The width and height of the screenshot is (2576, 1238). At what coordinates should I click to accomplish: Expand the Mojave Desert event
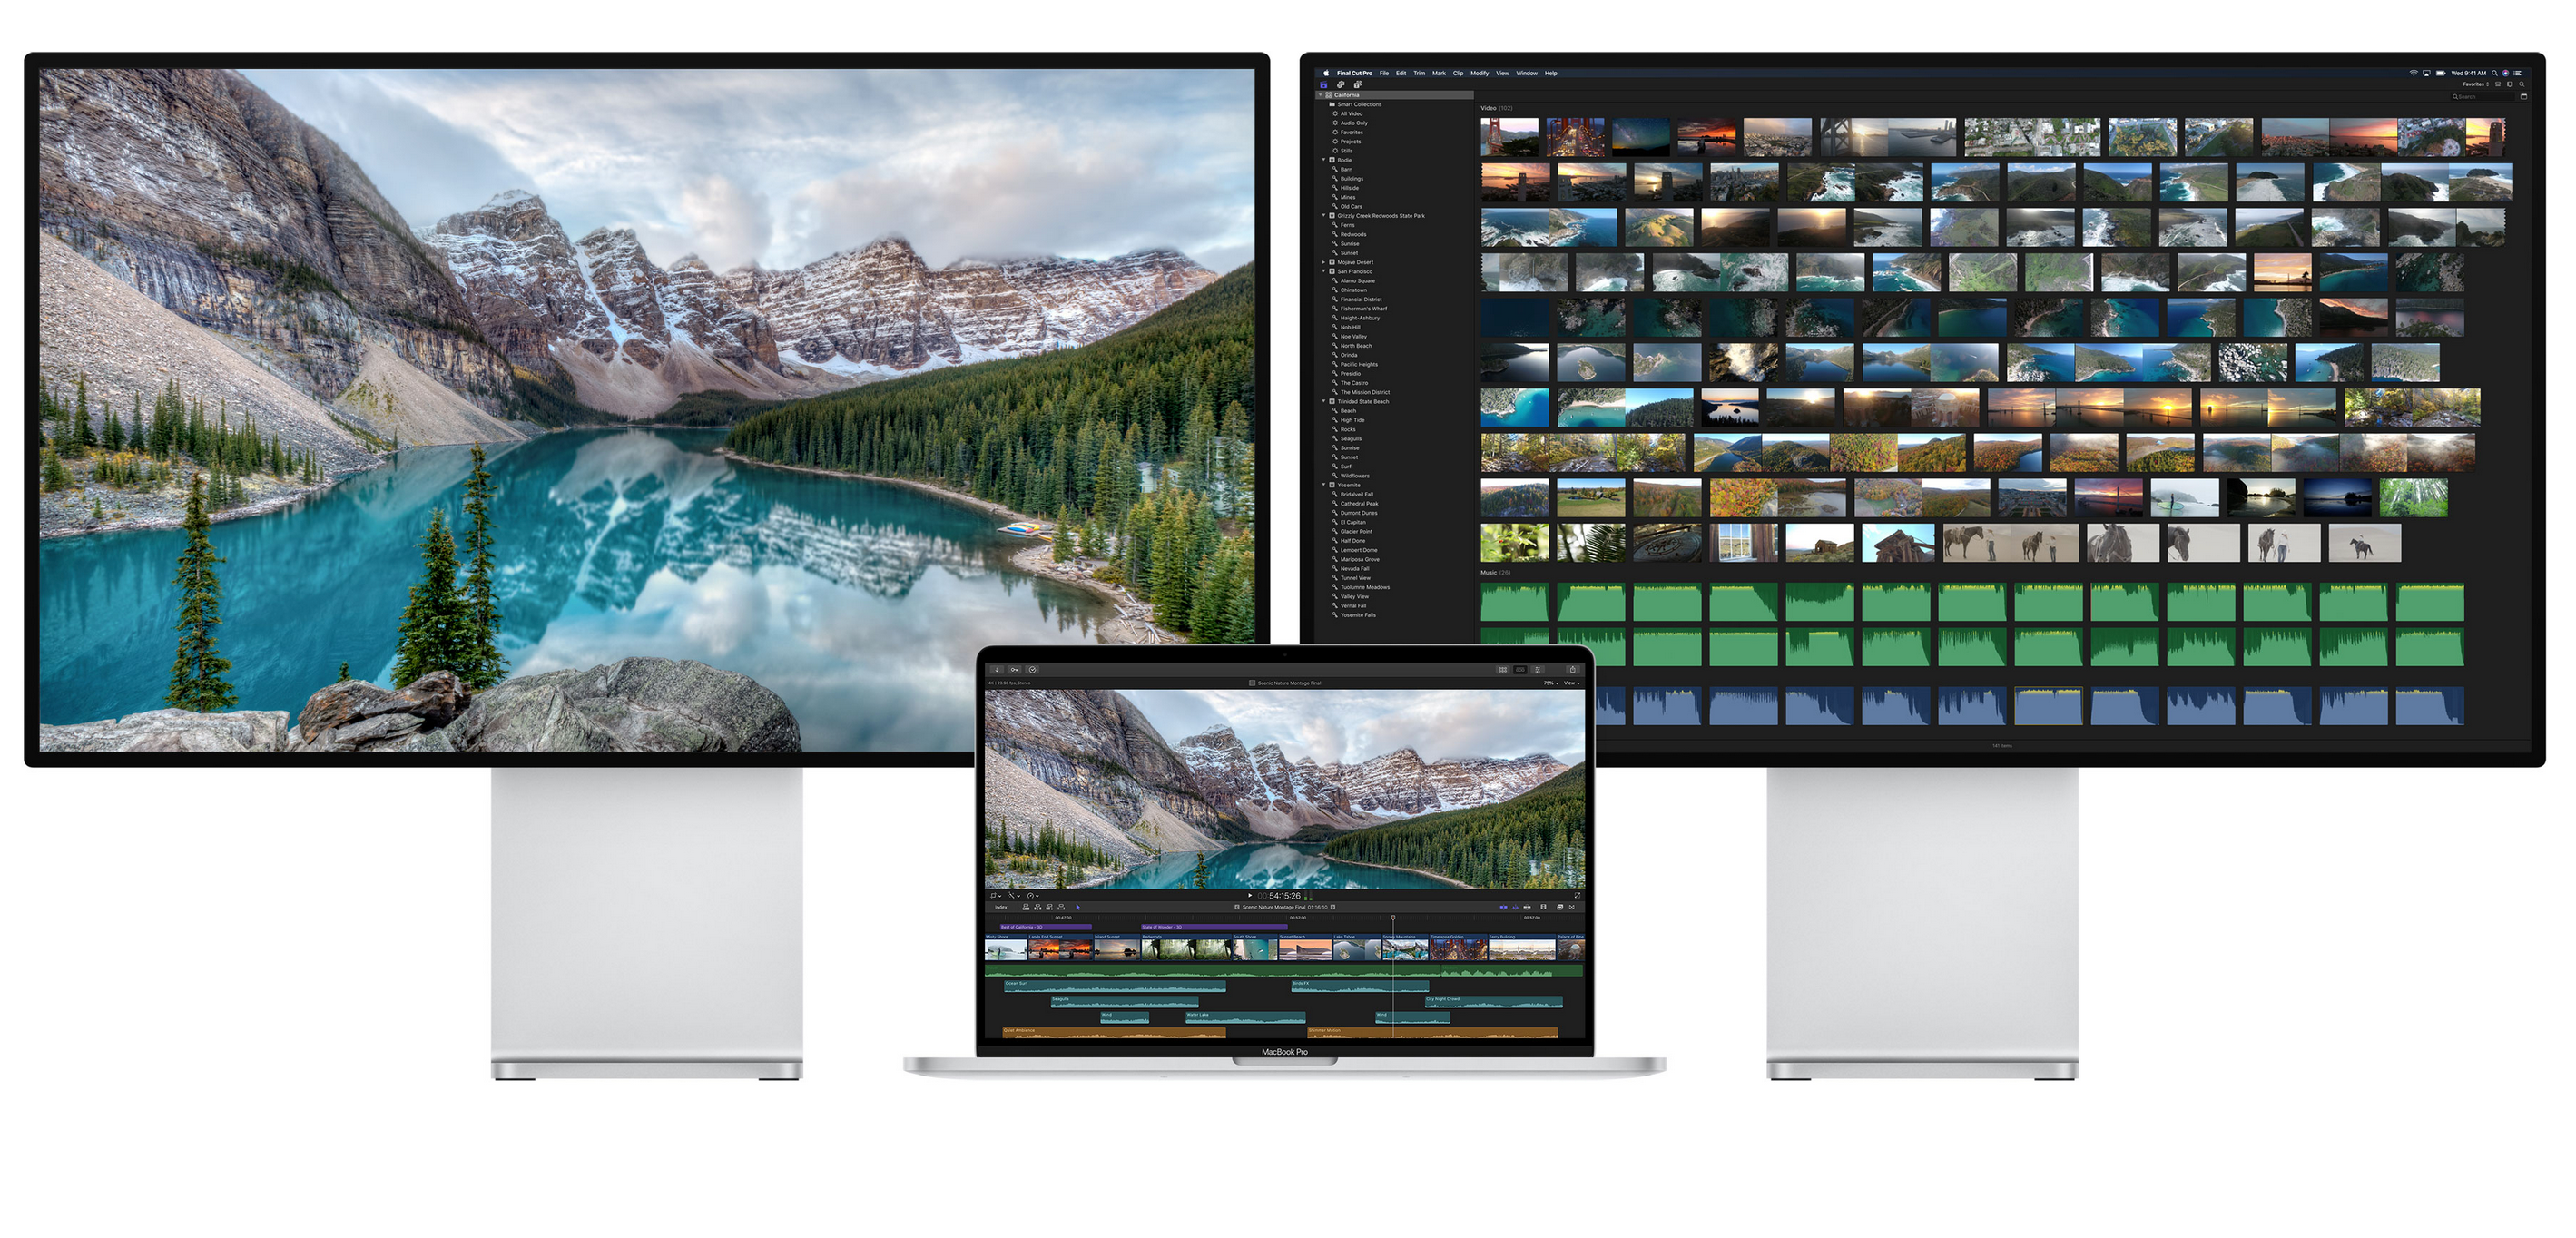tap(1323, 262)
